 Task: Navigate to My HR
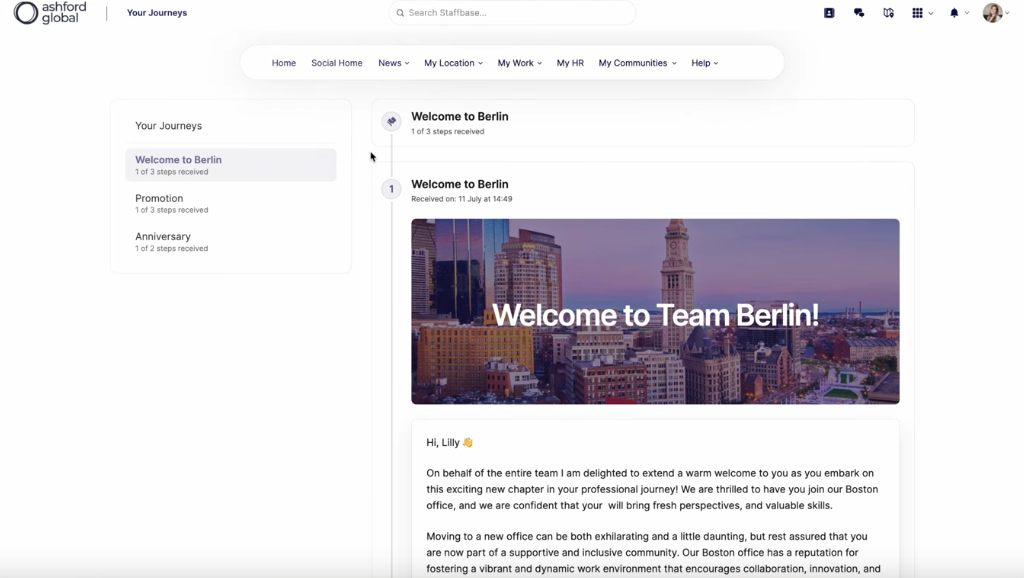(x=570, y=63)
